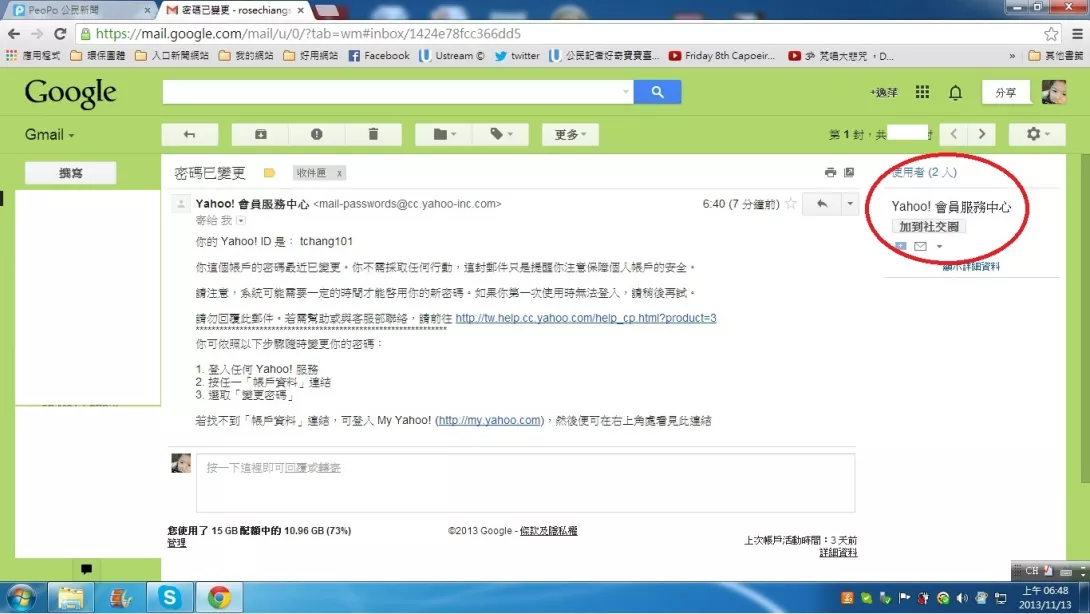Screen dimensions: 1090x614
Task: Go to the older message with the right chevron
Action: pos(982,134)
